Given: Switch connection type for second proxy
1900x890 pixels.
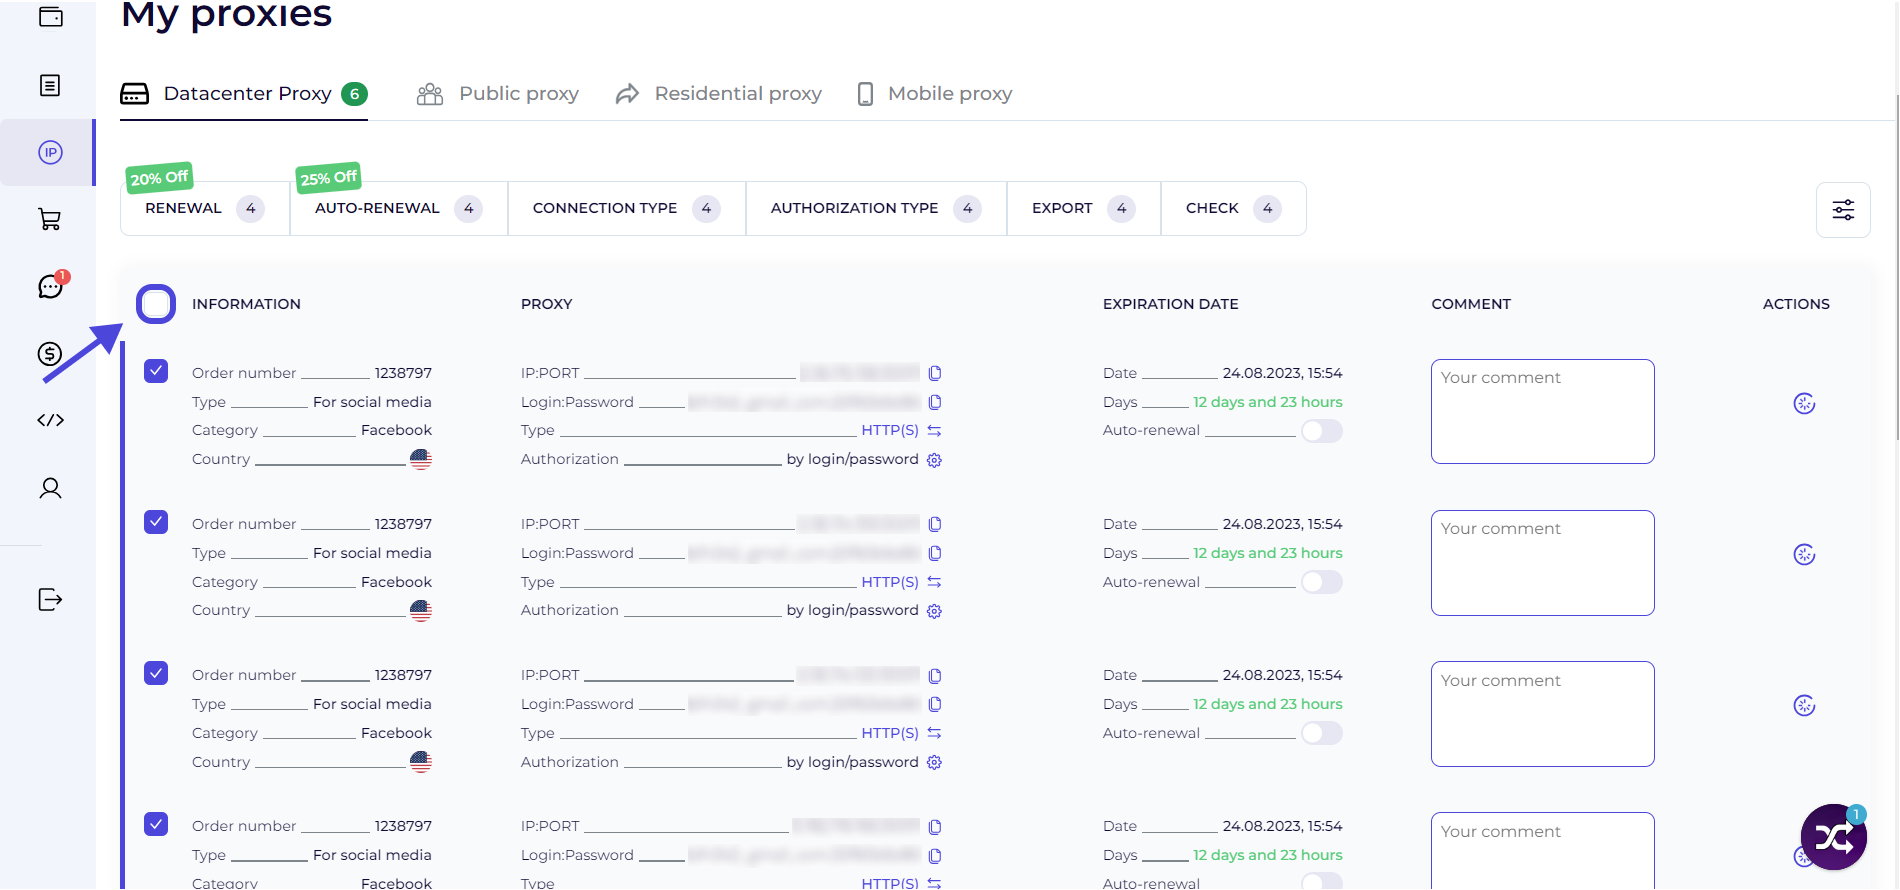Looking at the screenshot, I should coord(934,582).
